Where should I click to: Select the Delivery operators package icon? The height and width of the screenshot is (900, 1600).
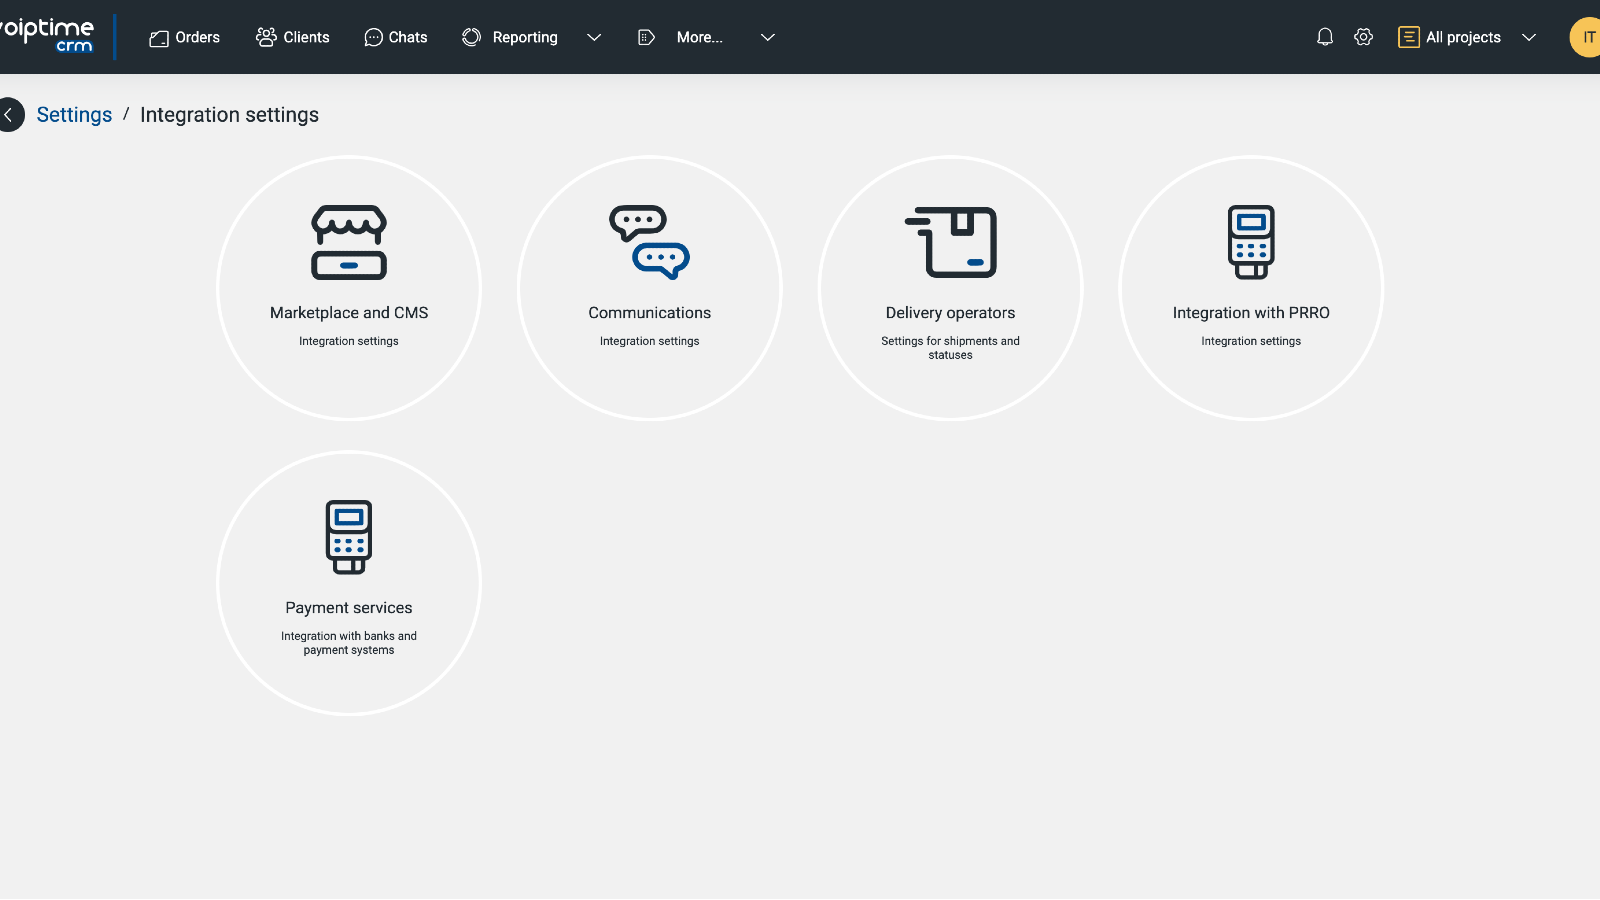click(950, 242)
